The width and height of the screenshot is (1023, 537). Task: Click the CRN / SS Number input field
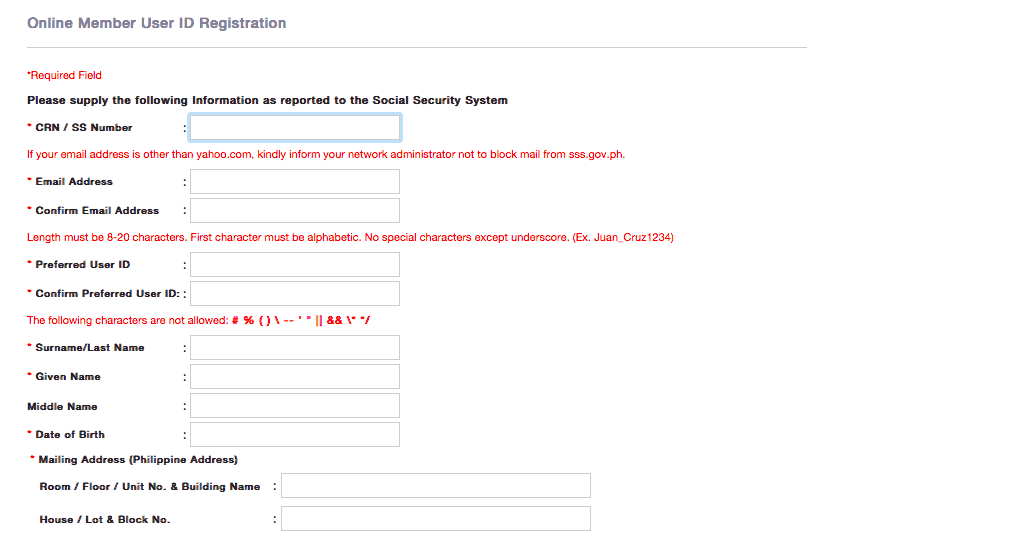click(295, 128)
